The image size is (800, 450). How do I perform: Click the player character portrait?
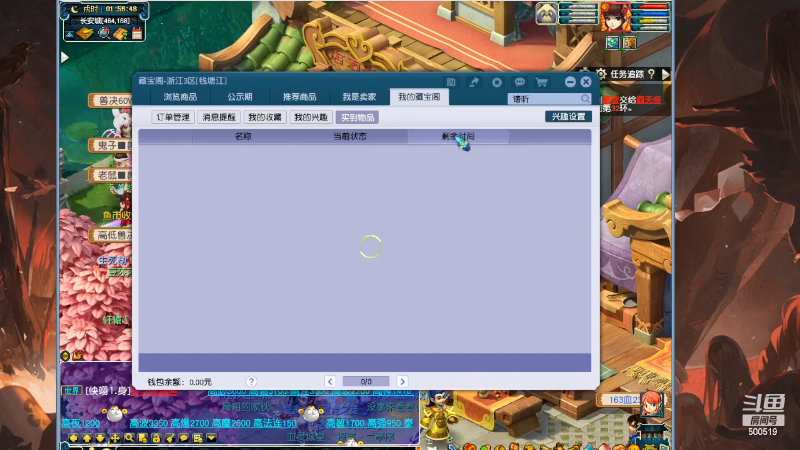point(615,17)
